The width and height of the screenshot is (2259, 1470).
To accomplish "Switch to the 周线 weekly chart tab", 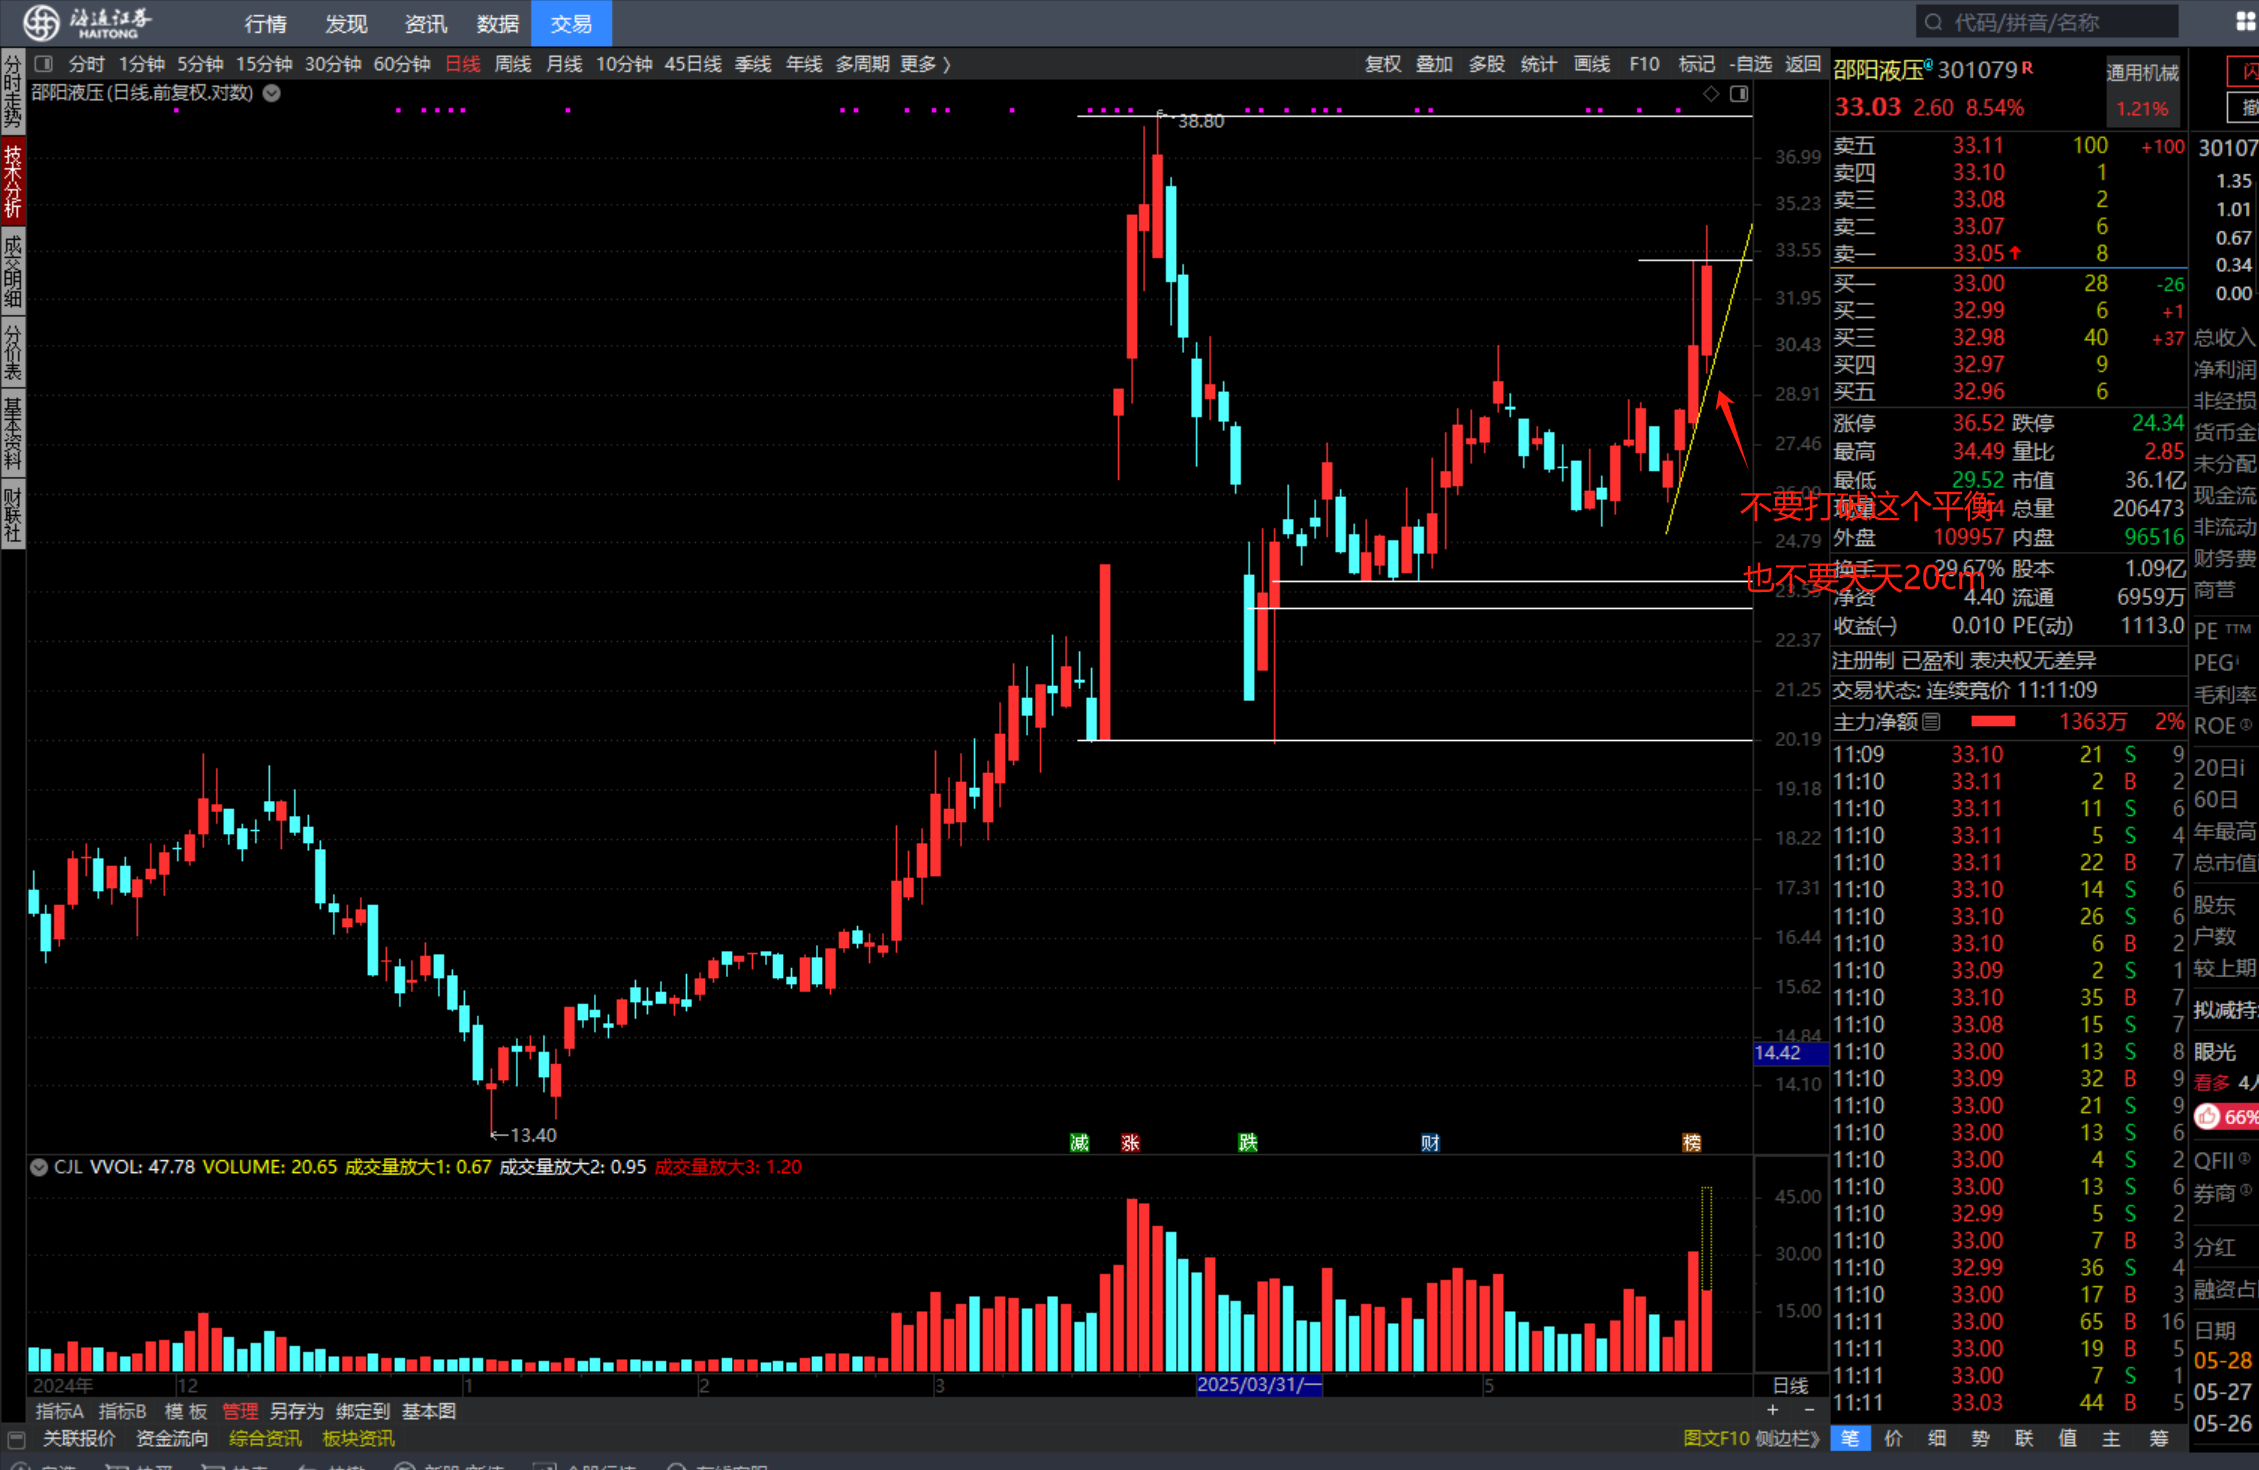I will 513,64.
